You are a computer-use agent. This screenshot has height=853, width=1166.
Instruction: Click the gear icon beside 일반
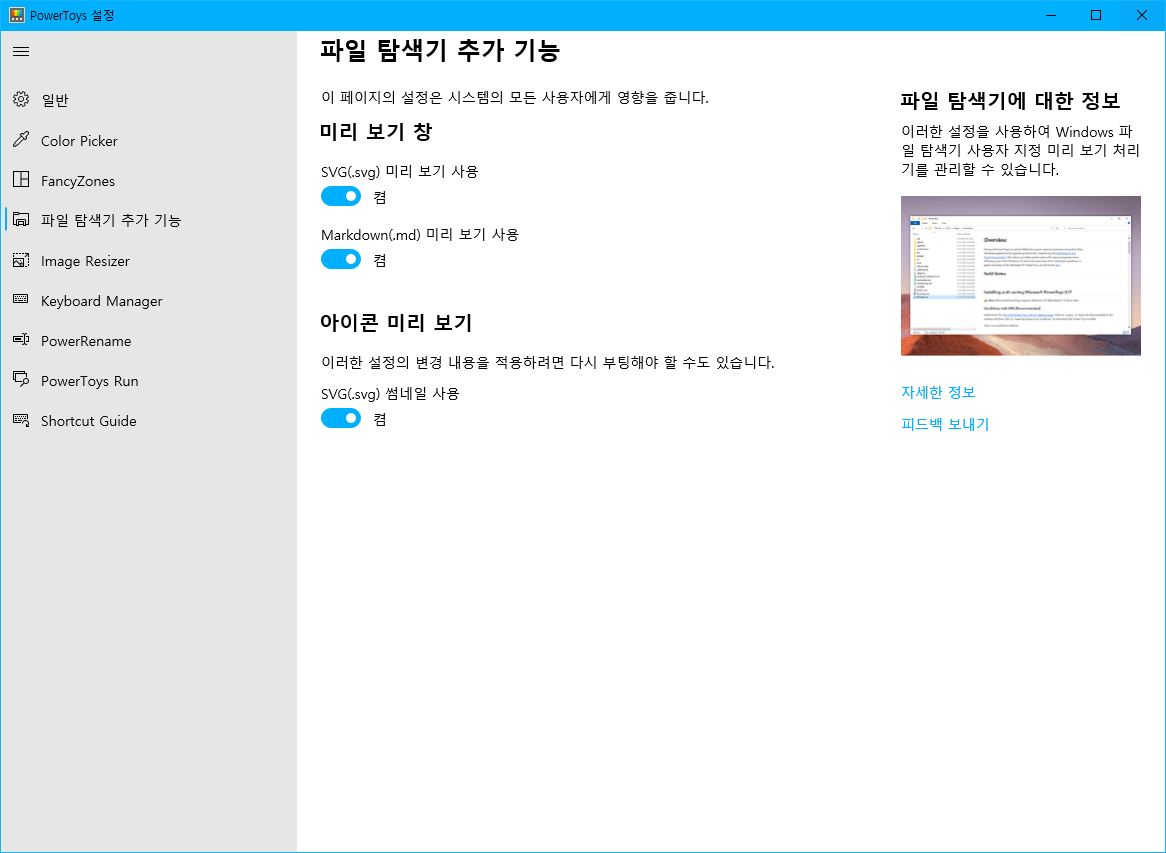click(x=21, y=99)
